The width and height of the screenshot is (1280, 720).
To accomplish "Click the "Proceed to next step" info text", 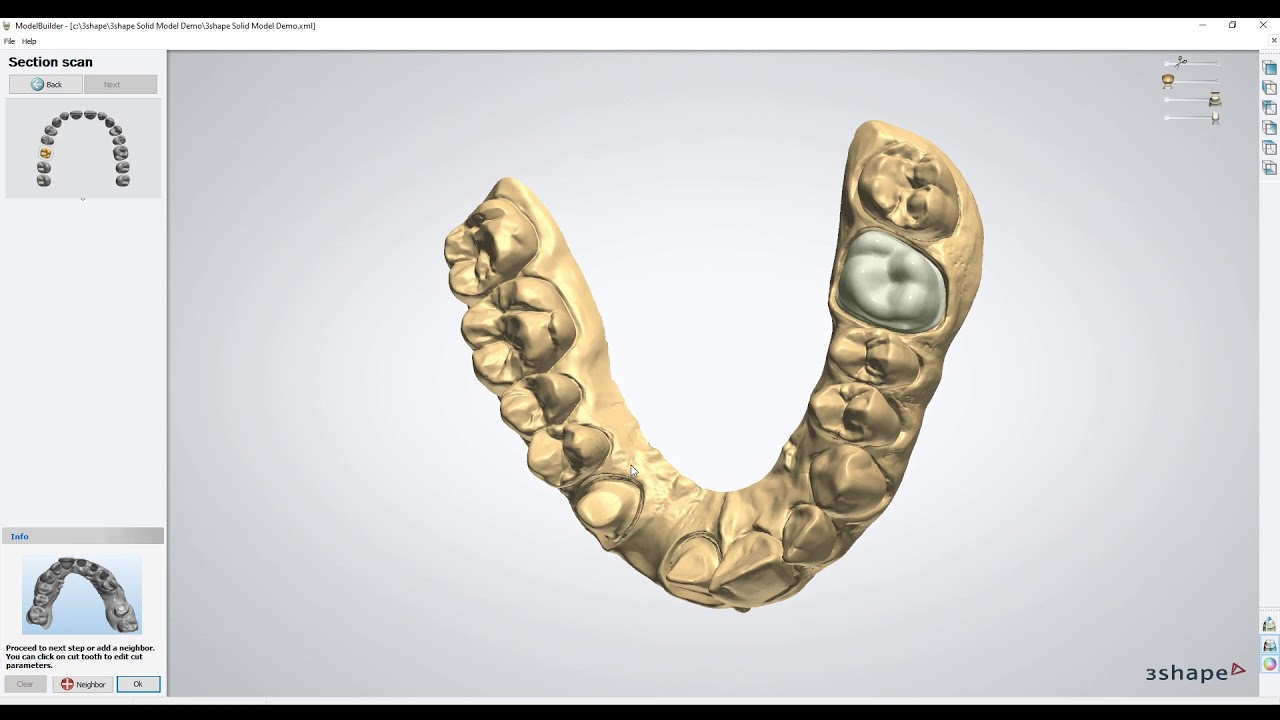I will (80, 657).
